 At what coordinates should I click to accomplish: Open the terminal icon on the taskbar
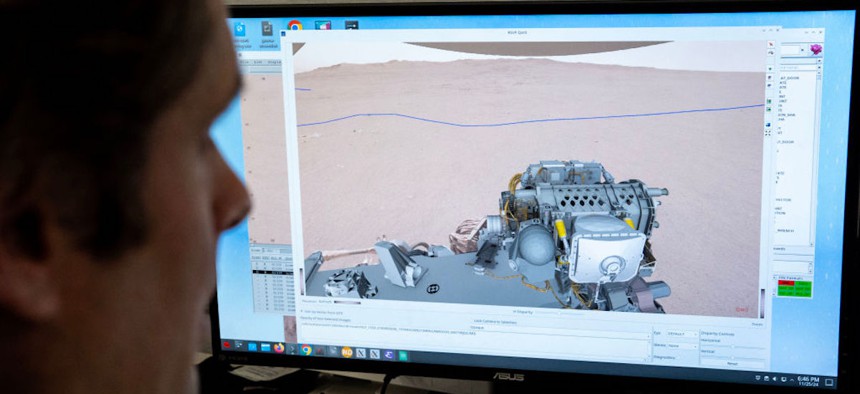click(292, 348)
